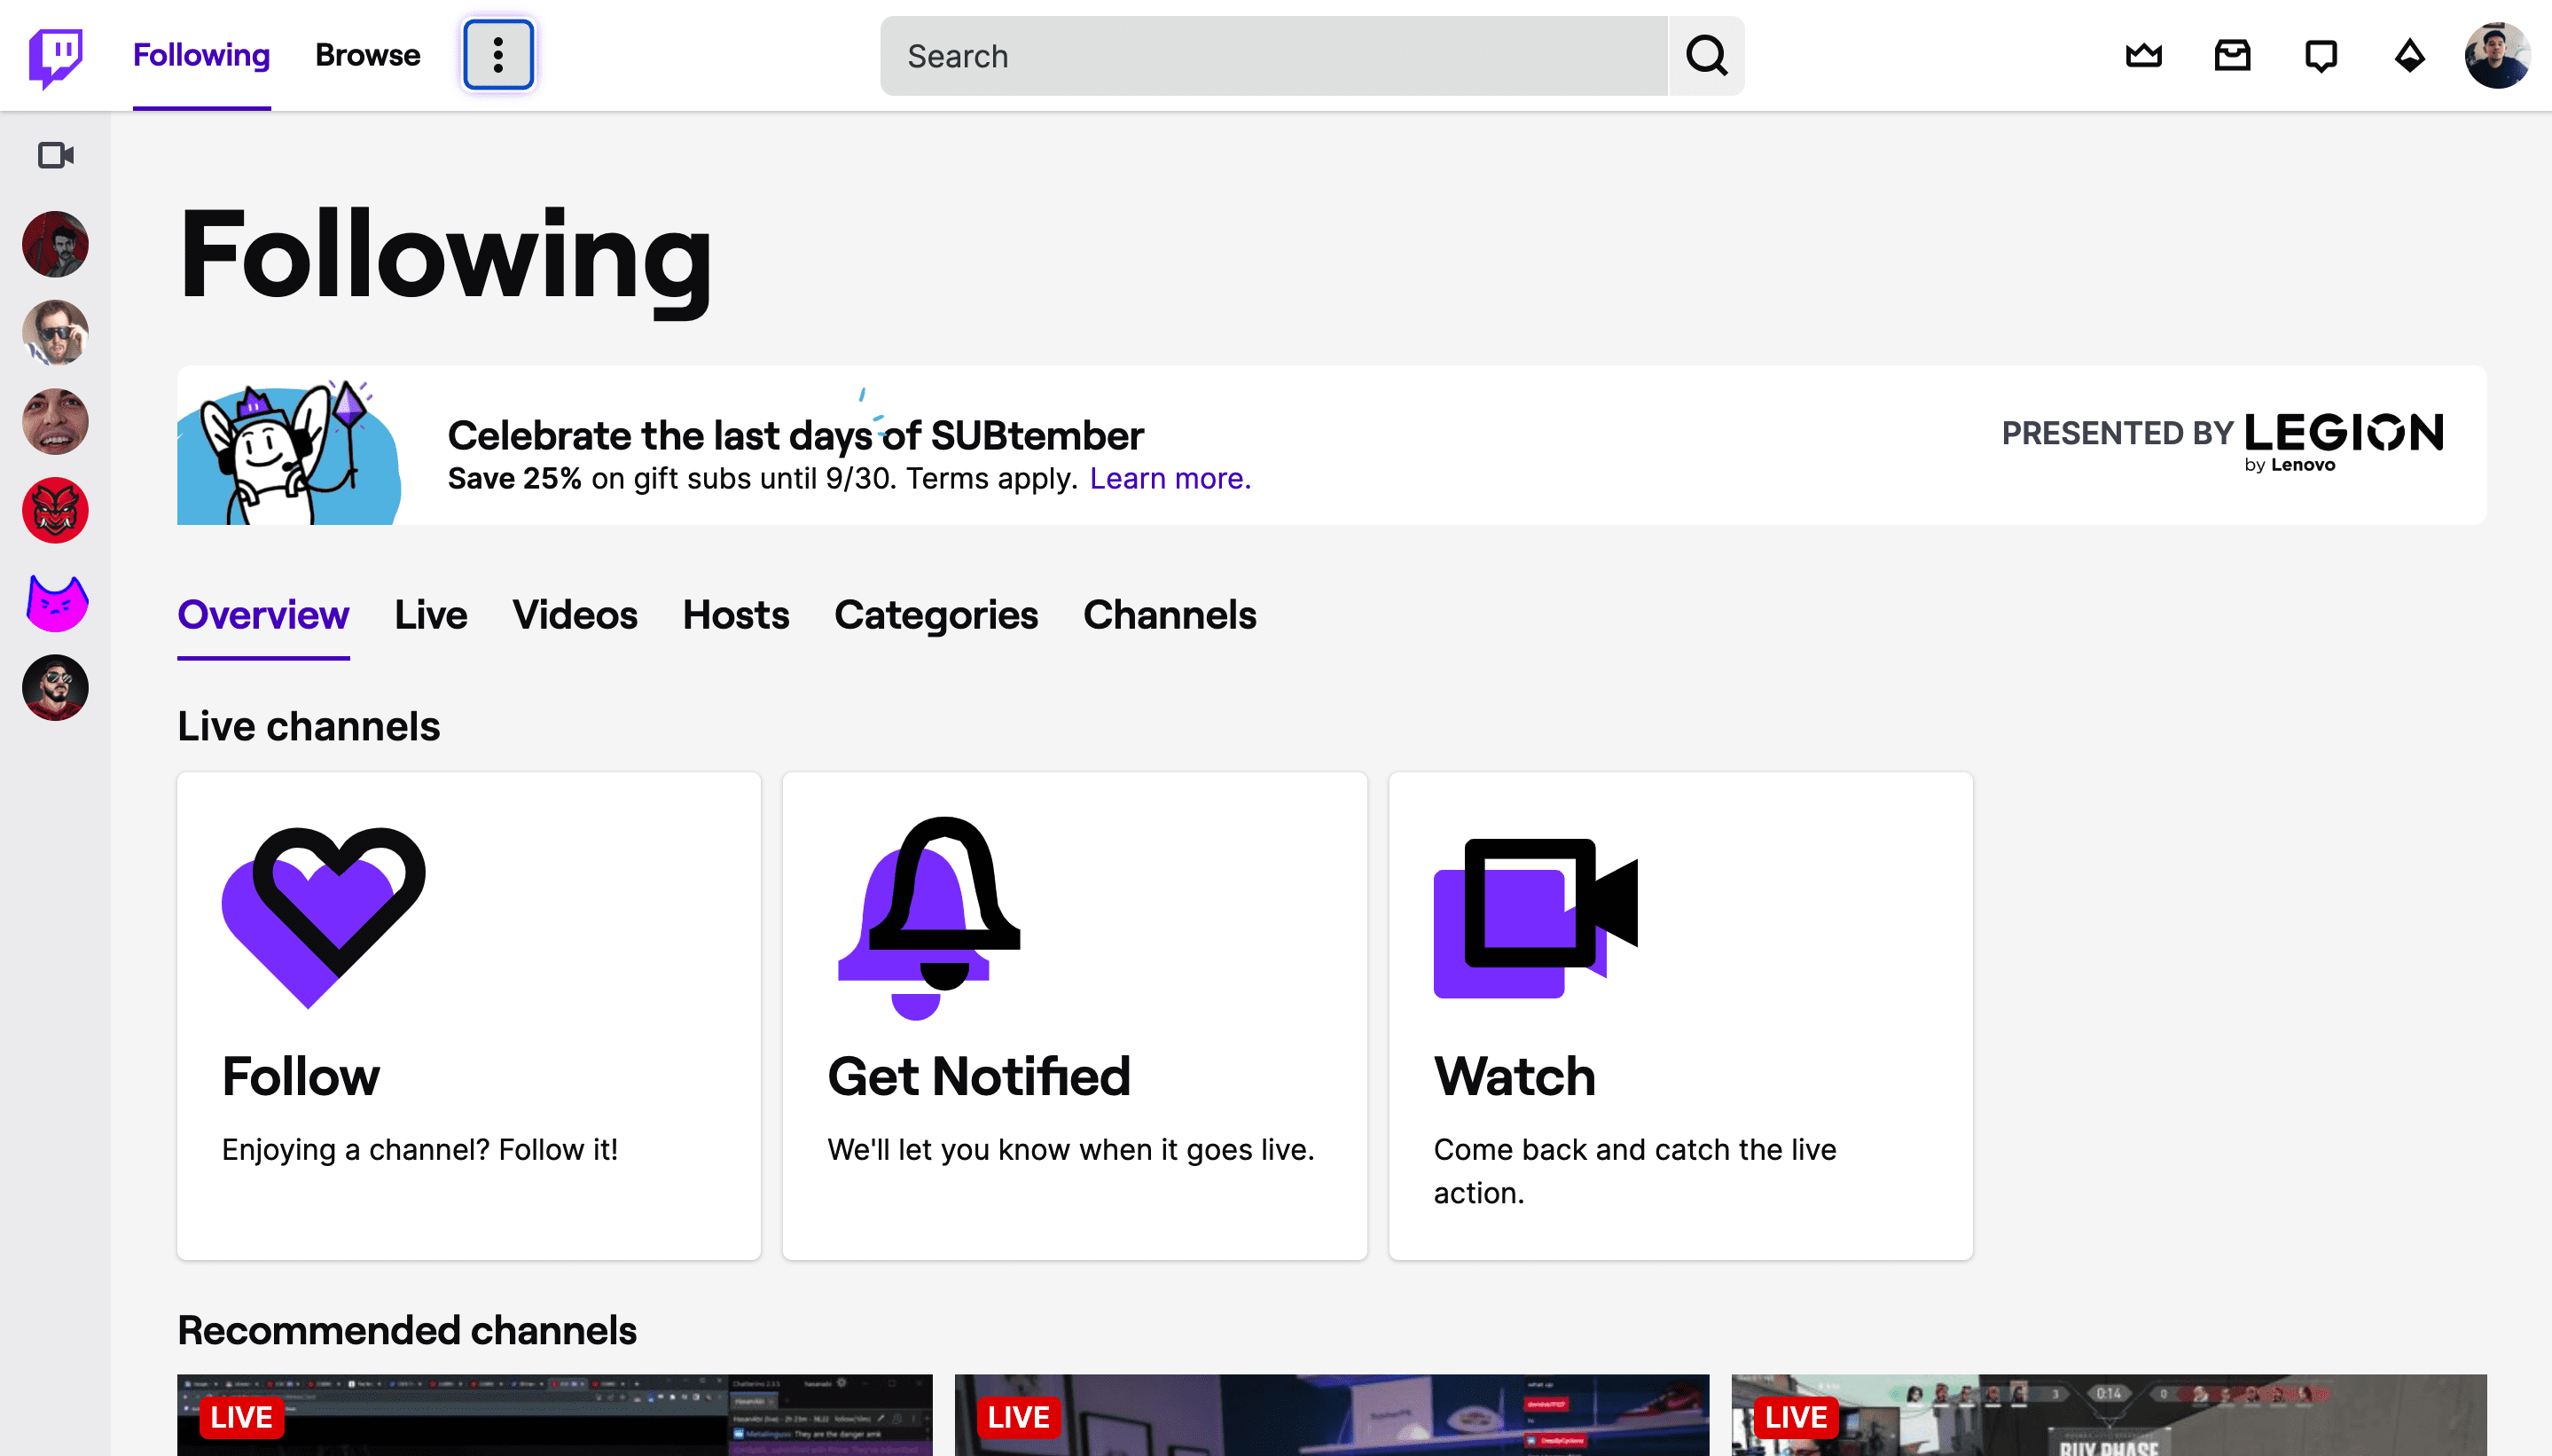Open last sidebar channel with bearded man avatar
This screenshot has height=1456, width=2552.
tap(55, 688)
